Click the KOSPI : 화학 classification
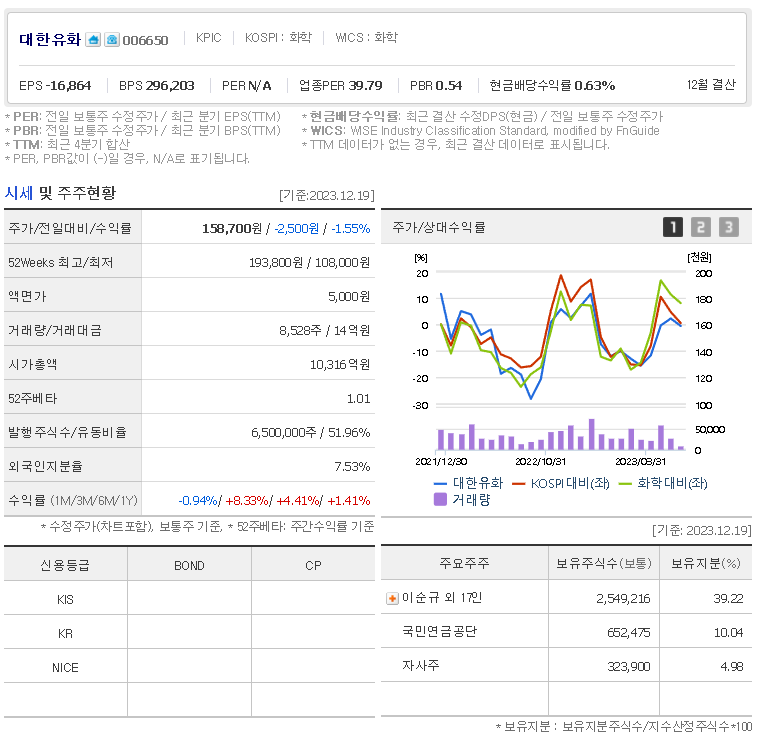Screen dimensions: 760x739 point(278,38)
